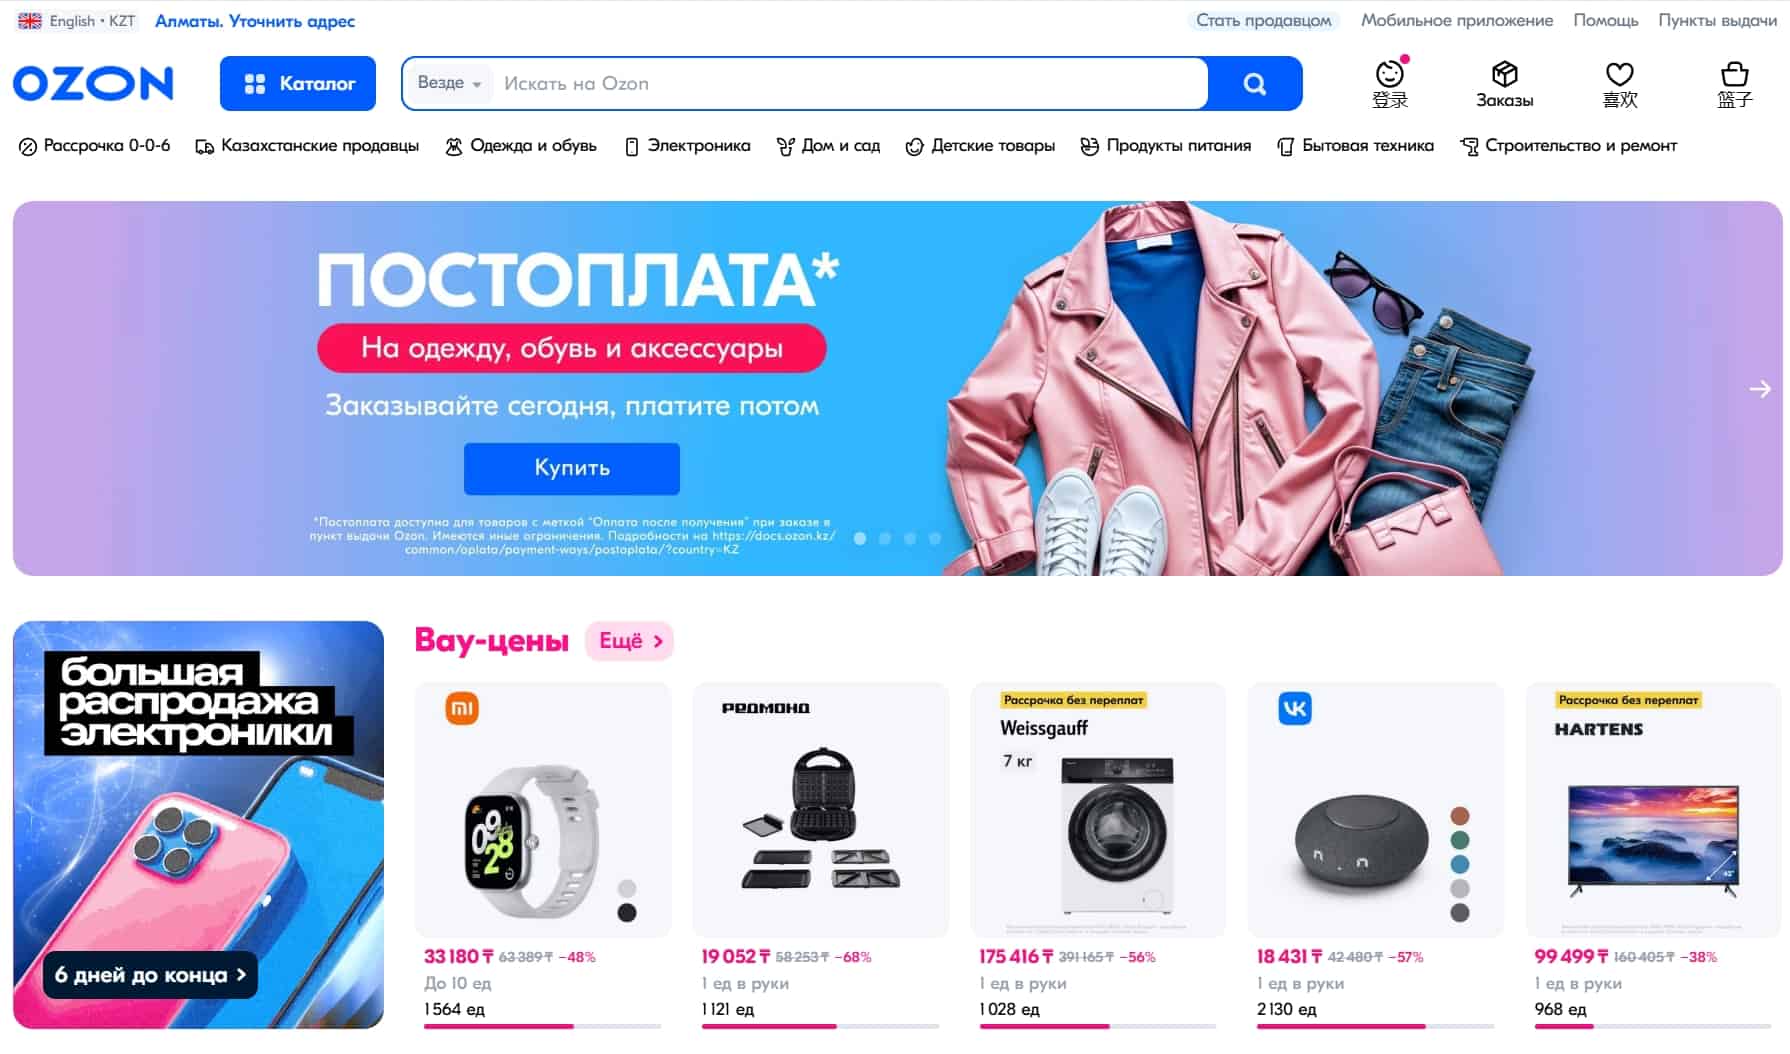Select the second banner carousel dot
Viewport: 1790px width, 1054px height.
(885, 538)
